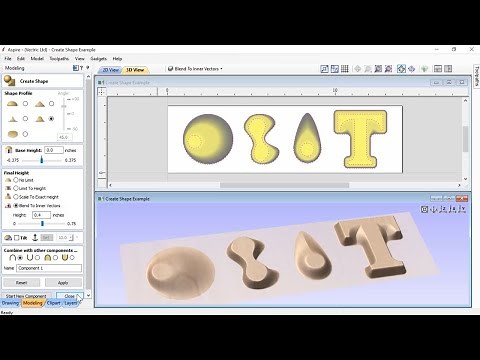Click the Subtract combine mode icon

tap(30, 258)
